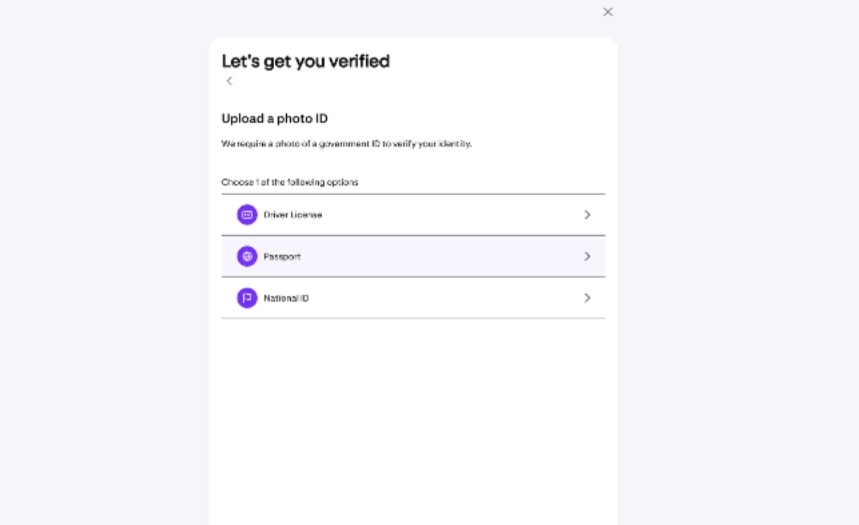Select the Passport text label
Image resolution: width=859 pixels, height=525 pixels.
click(282, 256)
